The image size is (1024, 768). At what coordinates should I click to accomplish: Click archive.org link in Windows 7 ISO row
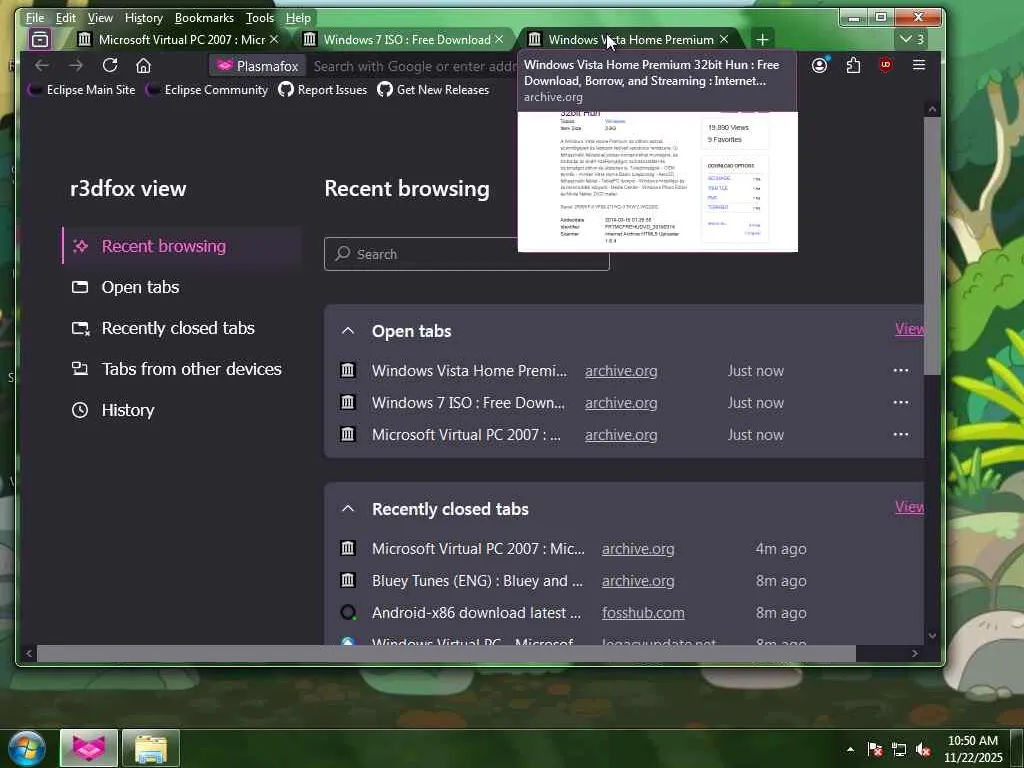point(621,403)
